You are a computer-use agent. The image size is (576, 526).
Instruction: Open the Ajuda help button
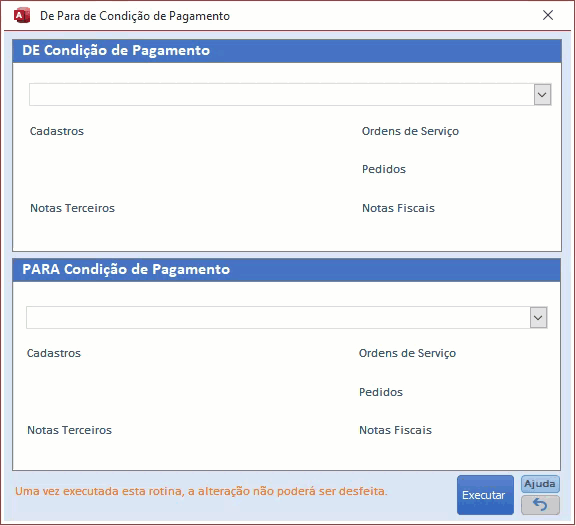click(540, 484)
